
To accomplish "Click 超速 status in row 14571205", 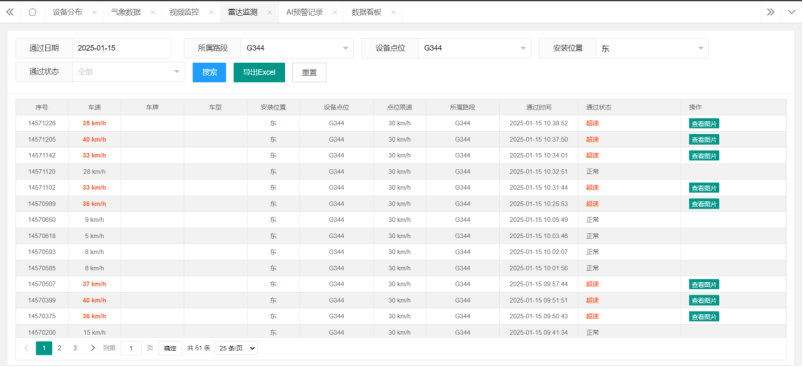I will pyautogui.click(x=593, y=139).
